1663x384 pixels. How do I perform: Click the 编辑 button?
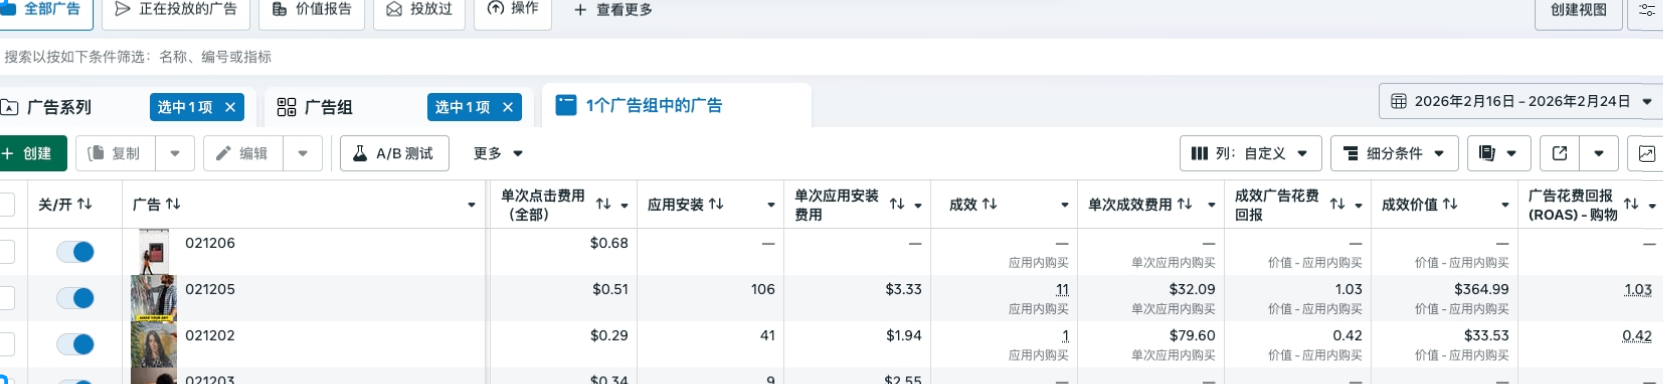pyautogui.click(x=242, y=153)
